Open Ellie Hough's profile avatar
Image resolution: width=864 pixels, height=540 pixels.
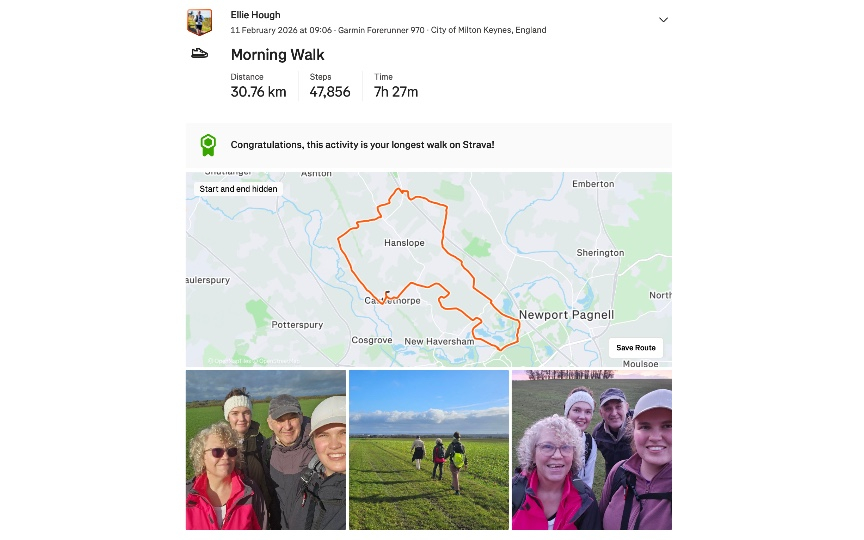coord(199,22)
